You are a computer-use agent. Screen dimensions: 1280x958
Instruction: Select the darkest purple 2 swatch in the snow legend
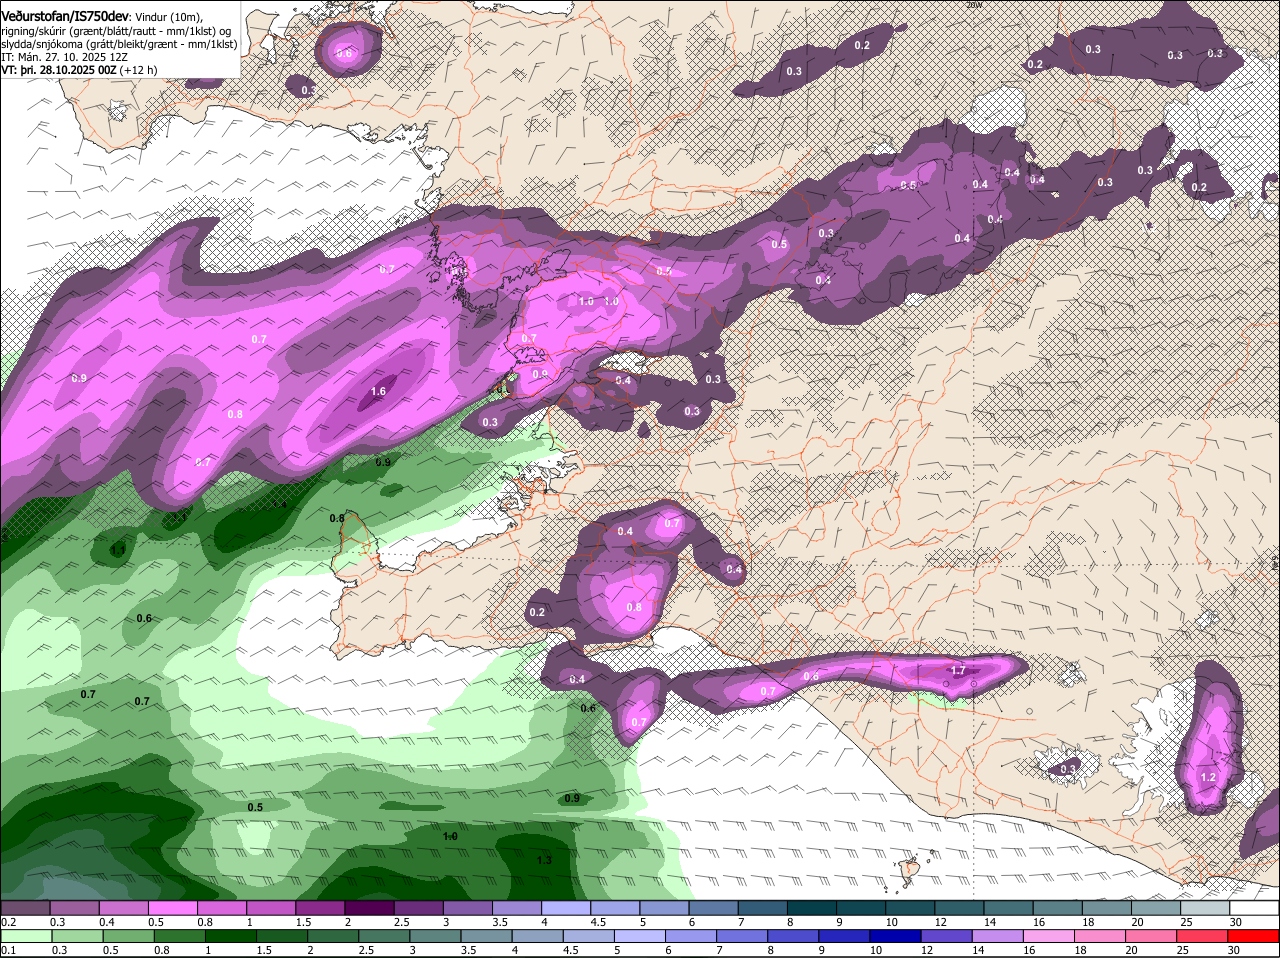click(369, 908)
